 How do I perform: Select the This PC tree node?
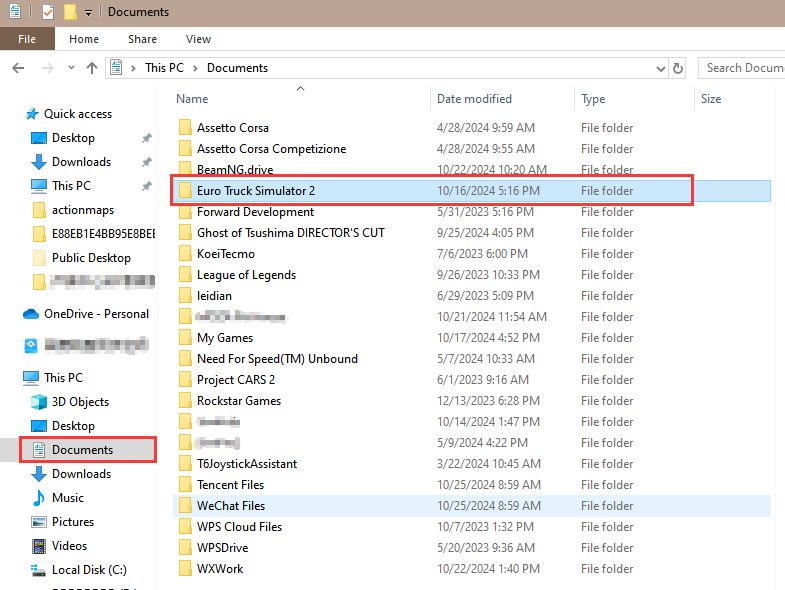click(63, 378)
